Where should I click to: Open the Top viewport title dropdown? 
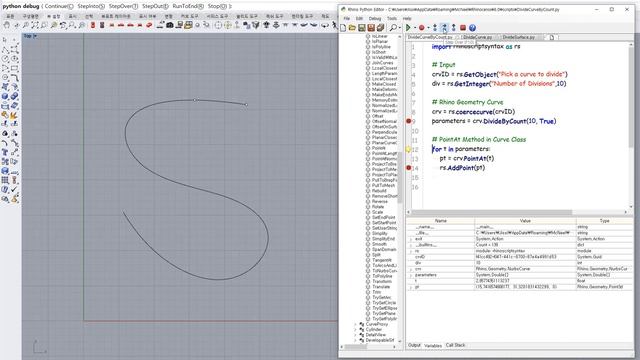35,36
